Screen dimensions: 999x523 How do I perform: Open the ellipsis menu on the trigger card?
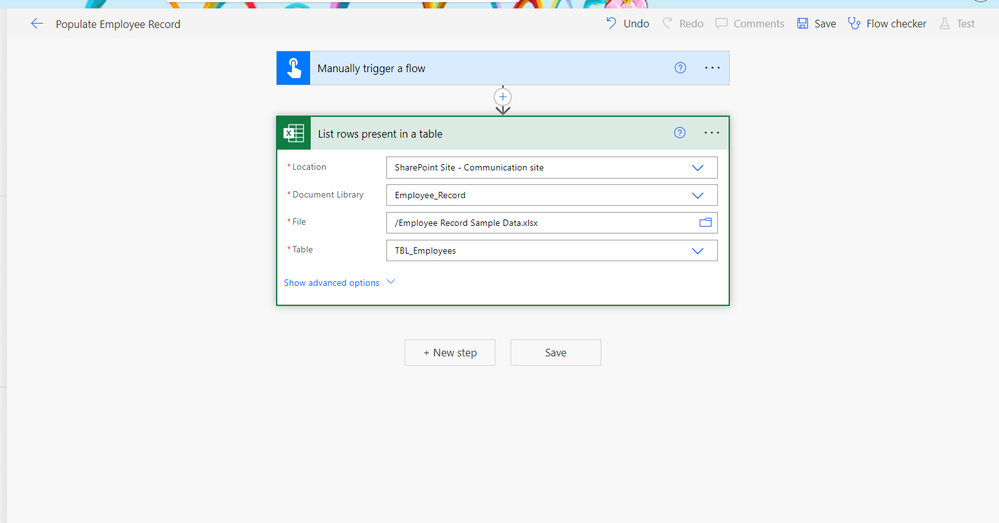point(712,68)
